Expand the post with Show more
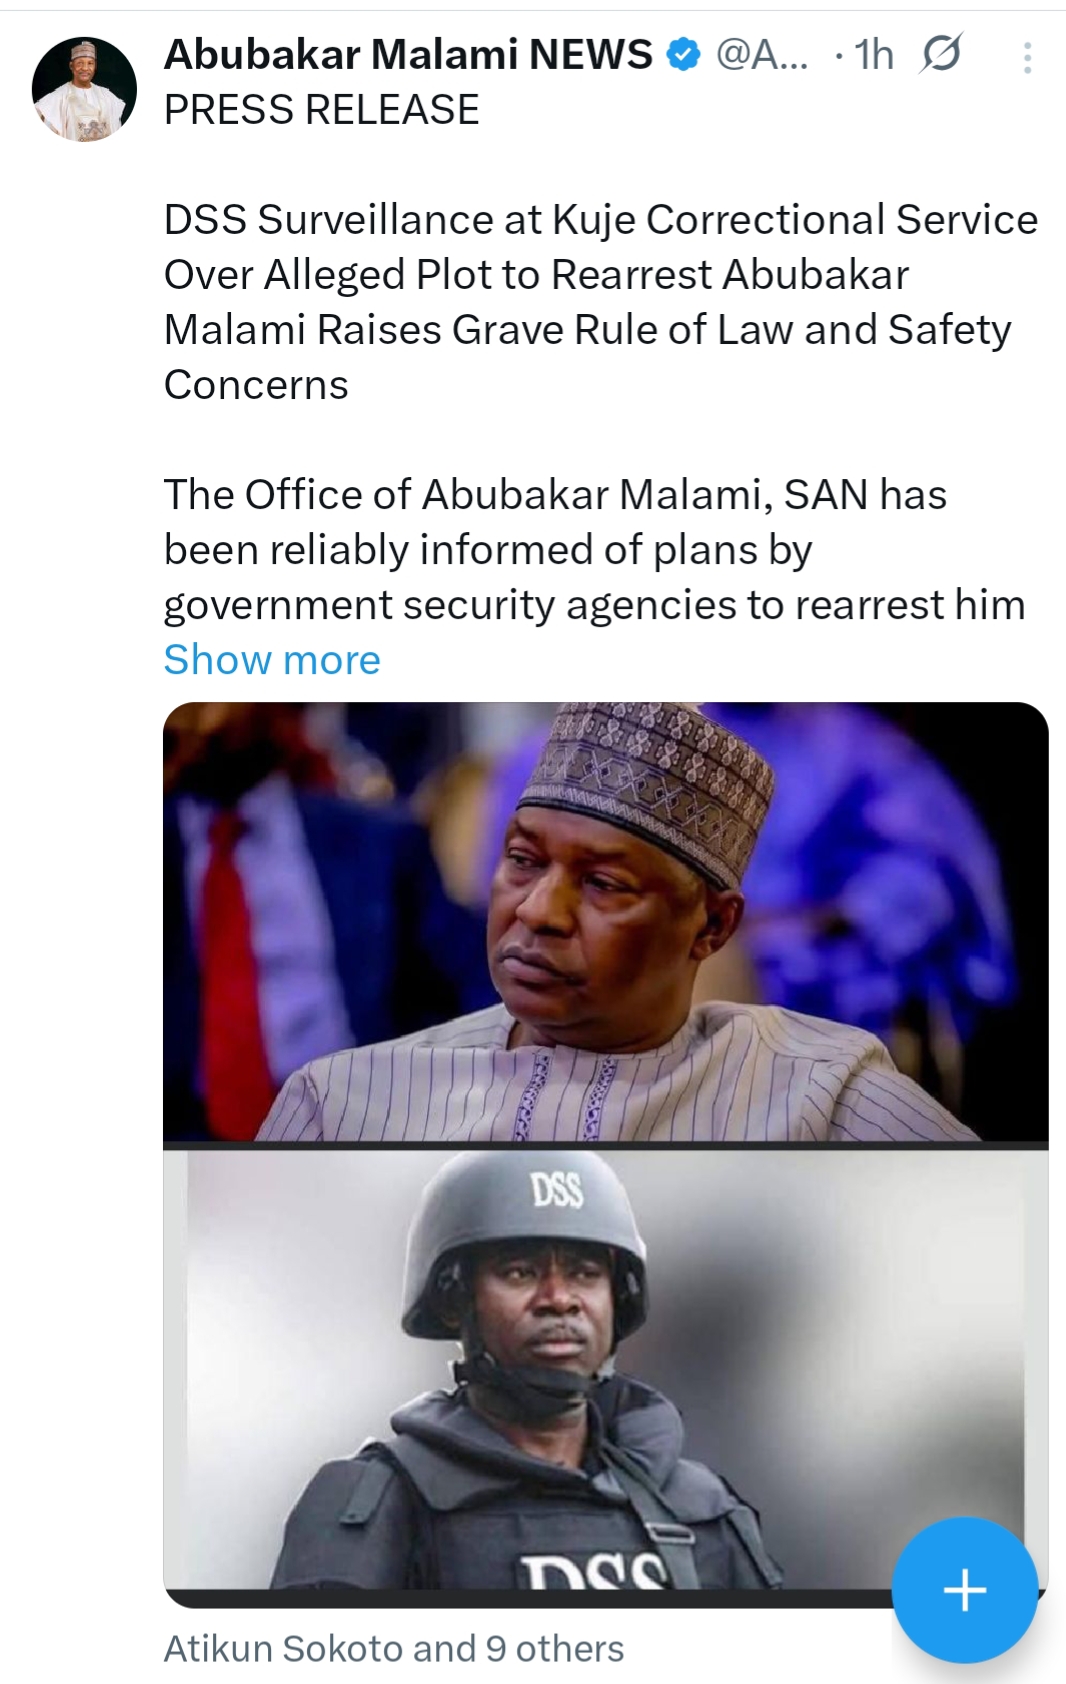Screen dimensions: 1066x1684 point(272,660)
